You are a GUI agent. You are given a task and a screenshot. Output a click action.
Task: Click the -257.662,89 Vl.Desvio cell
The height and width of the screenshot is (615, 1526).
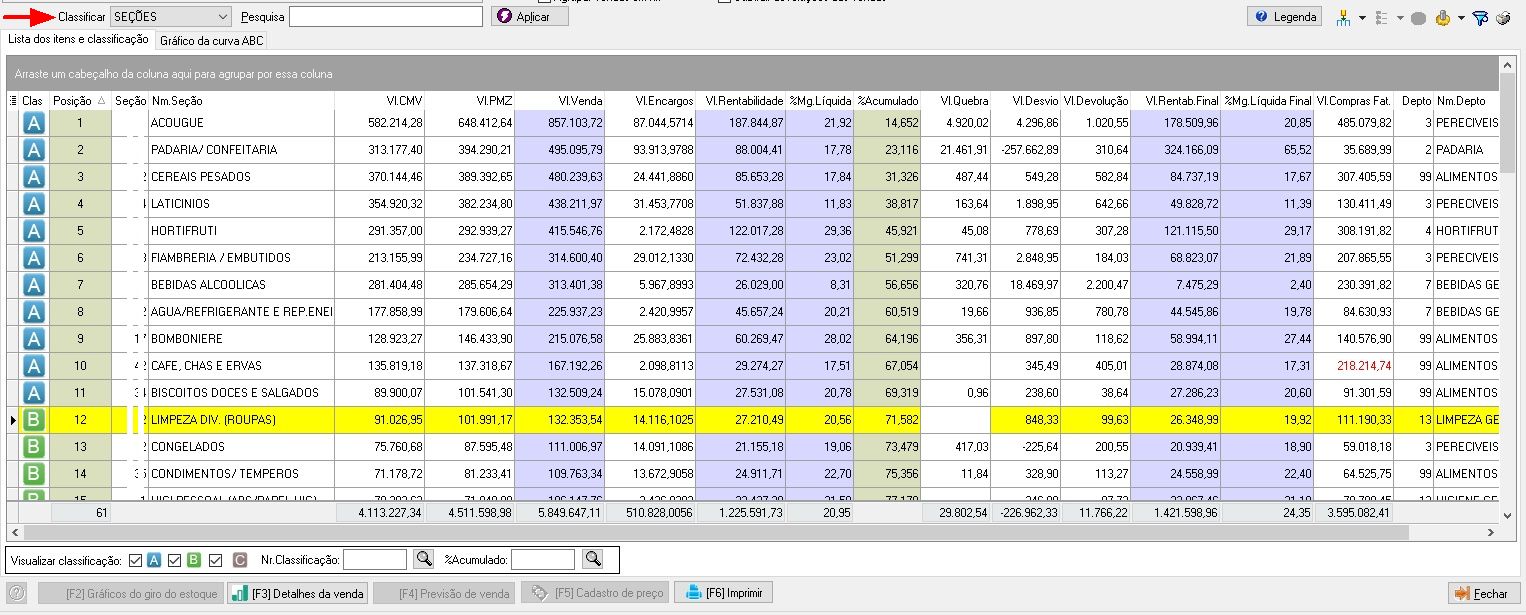tap(1026, 150)
